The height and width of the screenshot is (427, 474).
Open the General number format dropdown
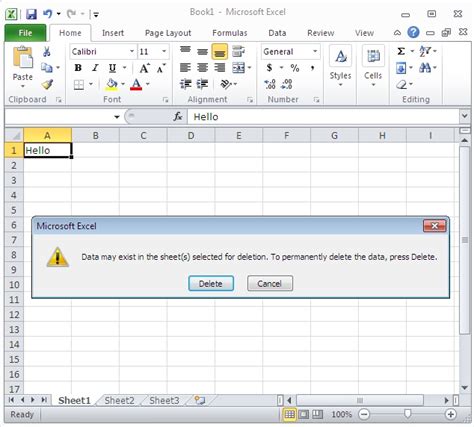pos(315,51)
